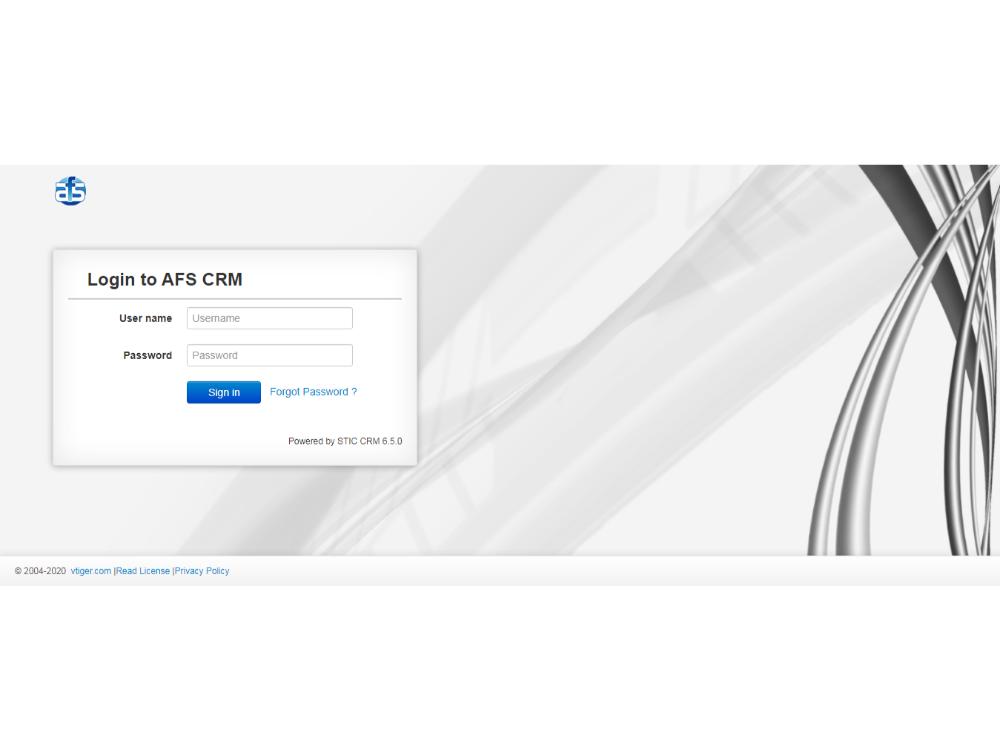Open the Forgot Password link
Image resolution: width=1000 pixels, height=750 pixels.
(x=313, y=392)
